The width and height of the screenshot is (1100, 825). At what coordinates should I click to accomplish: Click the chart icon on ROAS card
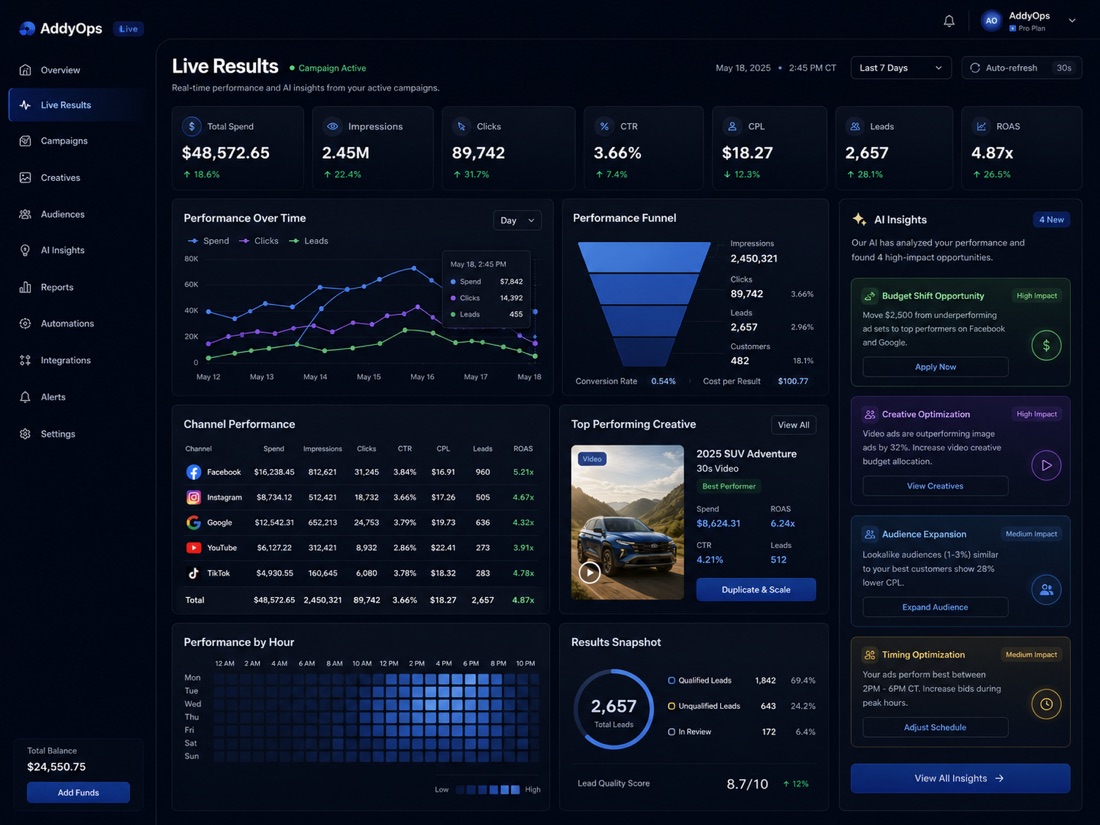tap(981, 126)
